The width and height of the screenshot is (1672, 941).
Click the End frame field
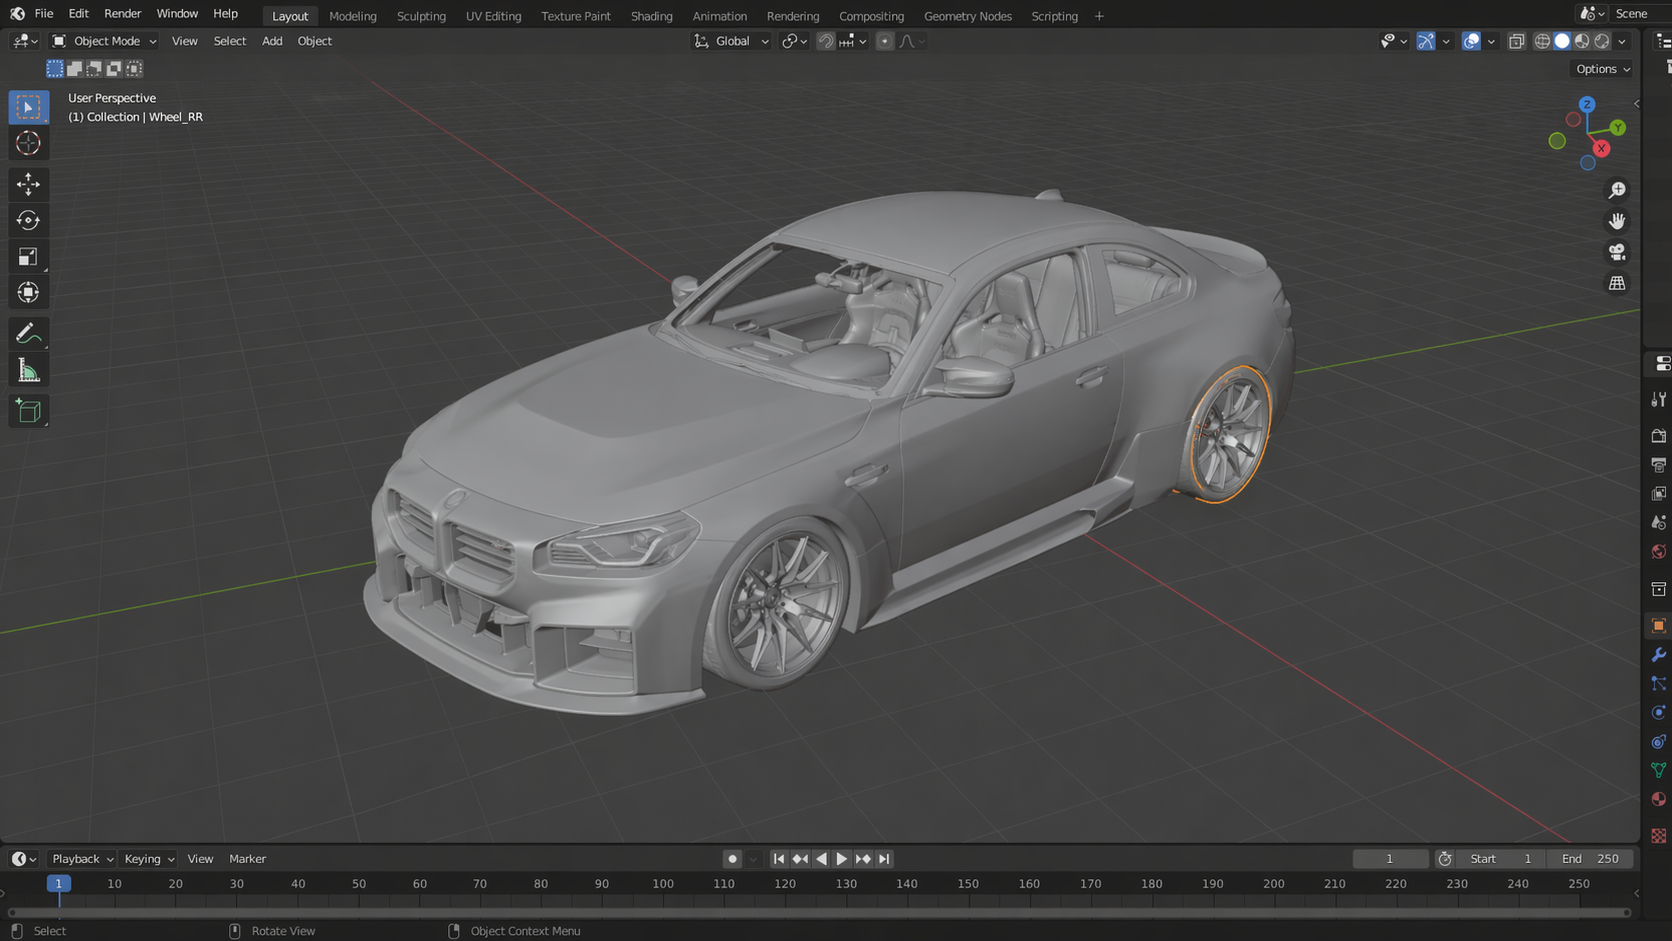1591,859
